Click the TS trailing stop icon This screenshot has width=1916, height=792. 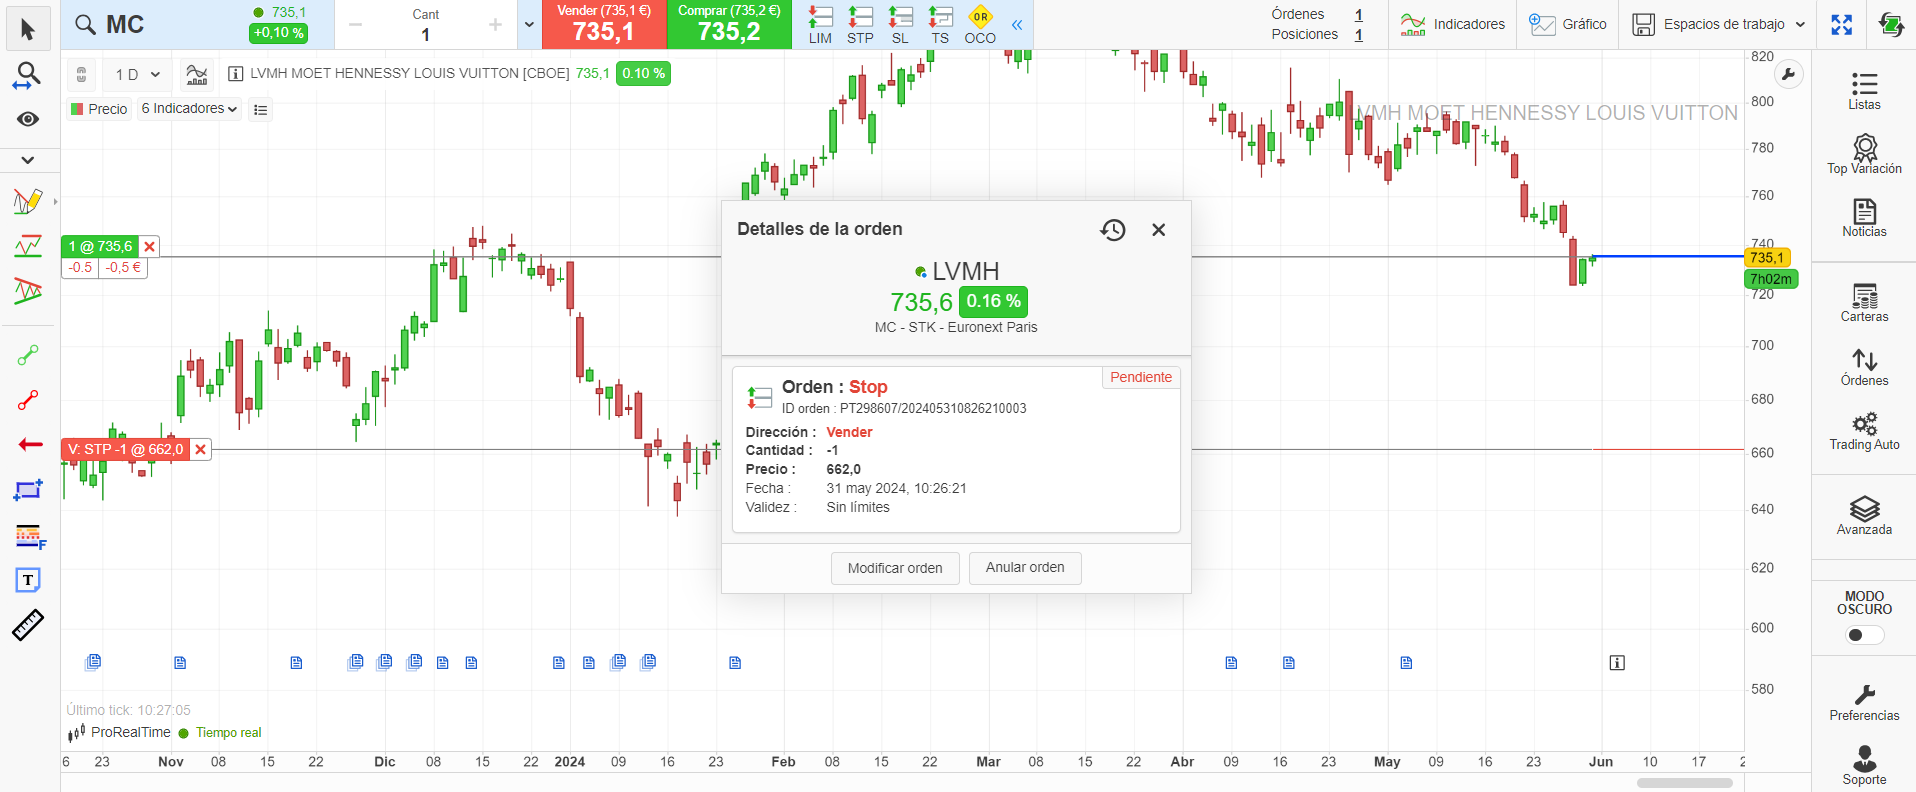(x=940, y=25)
